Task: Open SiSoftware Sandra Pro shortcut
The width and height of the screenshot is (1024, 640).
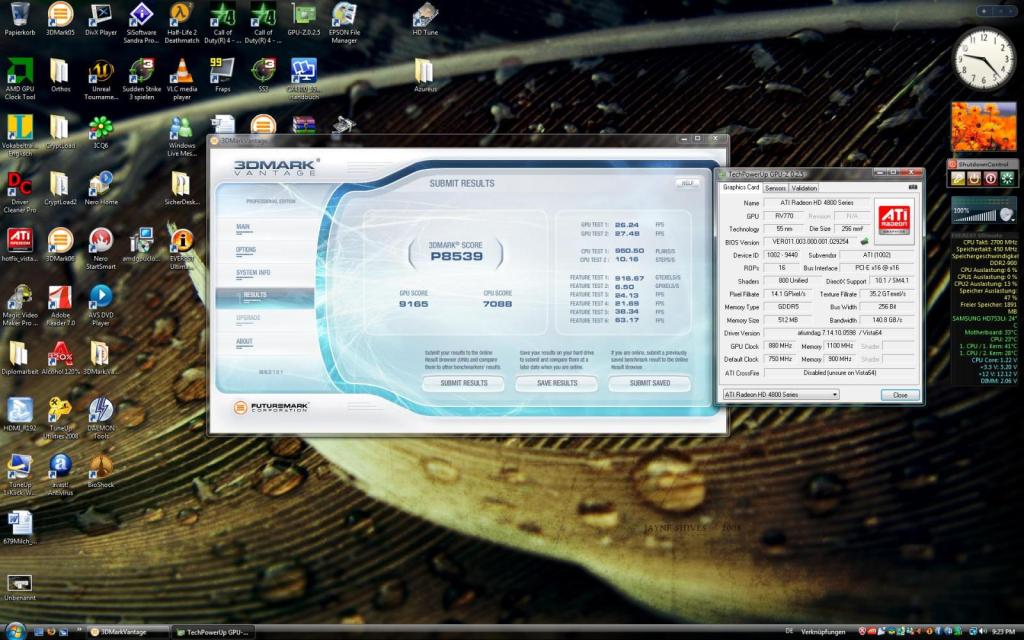Action: [141, 23]
